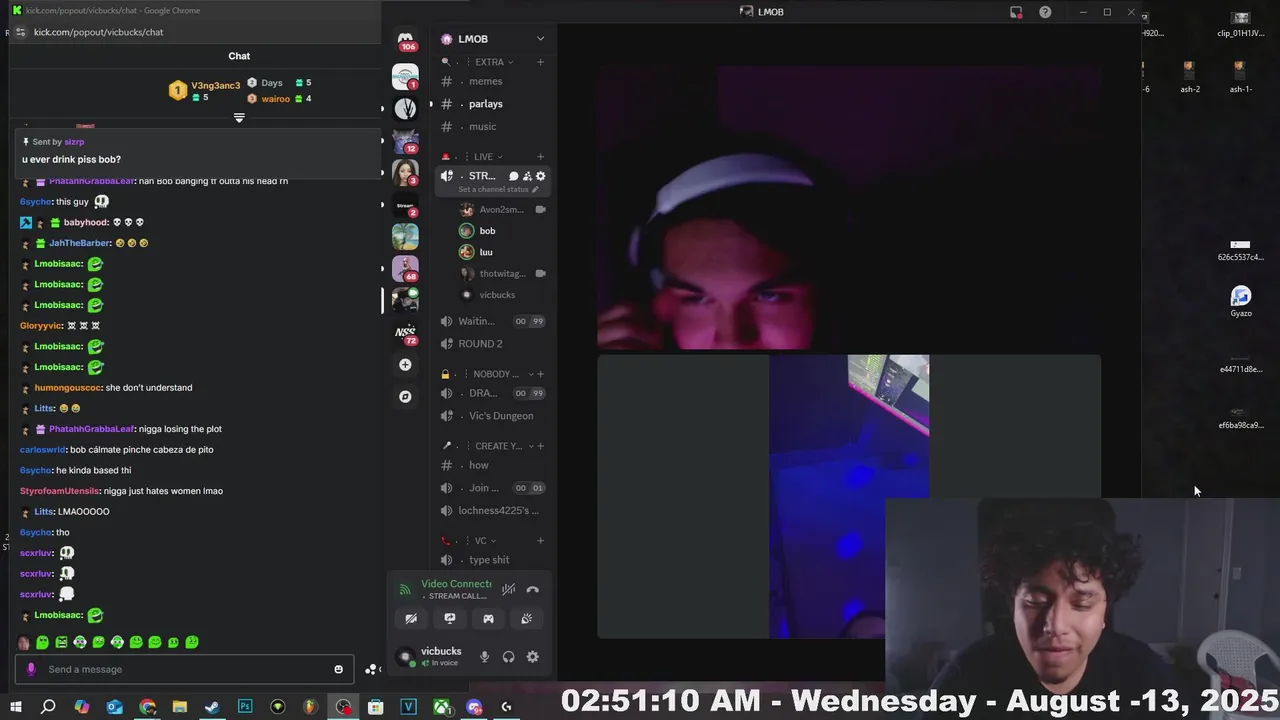Create channel in LIVE category
Image resolution: width=1280 pixels, height=720 pixels.
tap(541, 157)
